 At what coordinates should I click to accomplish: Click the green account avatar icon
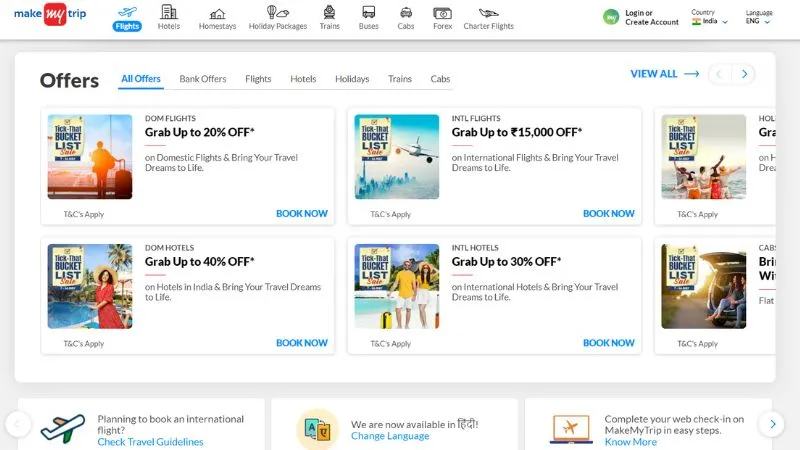click(x=611, y=17)
